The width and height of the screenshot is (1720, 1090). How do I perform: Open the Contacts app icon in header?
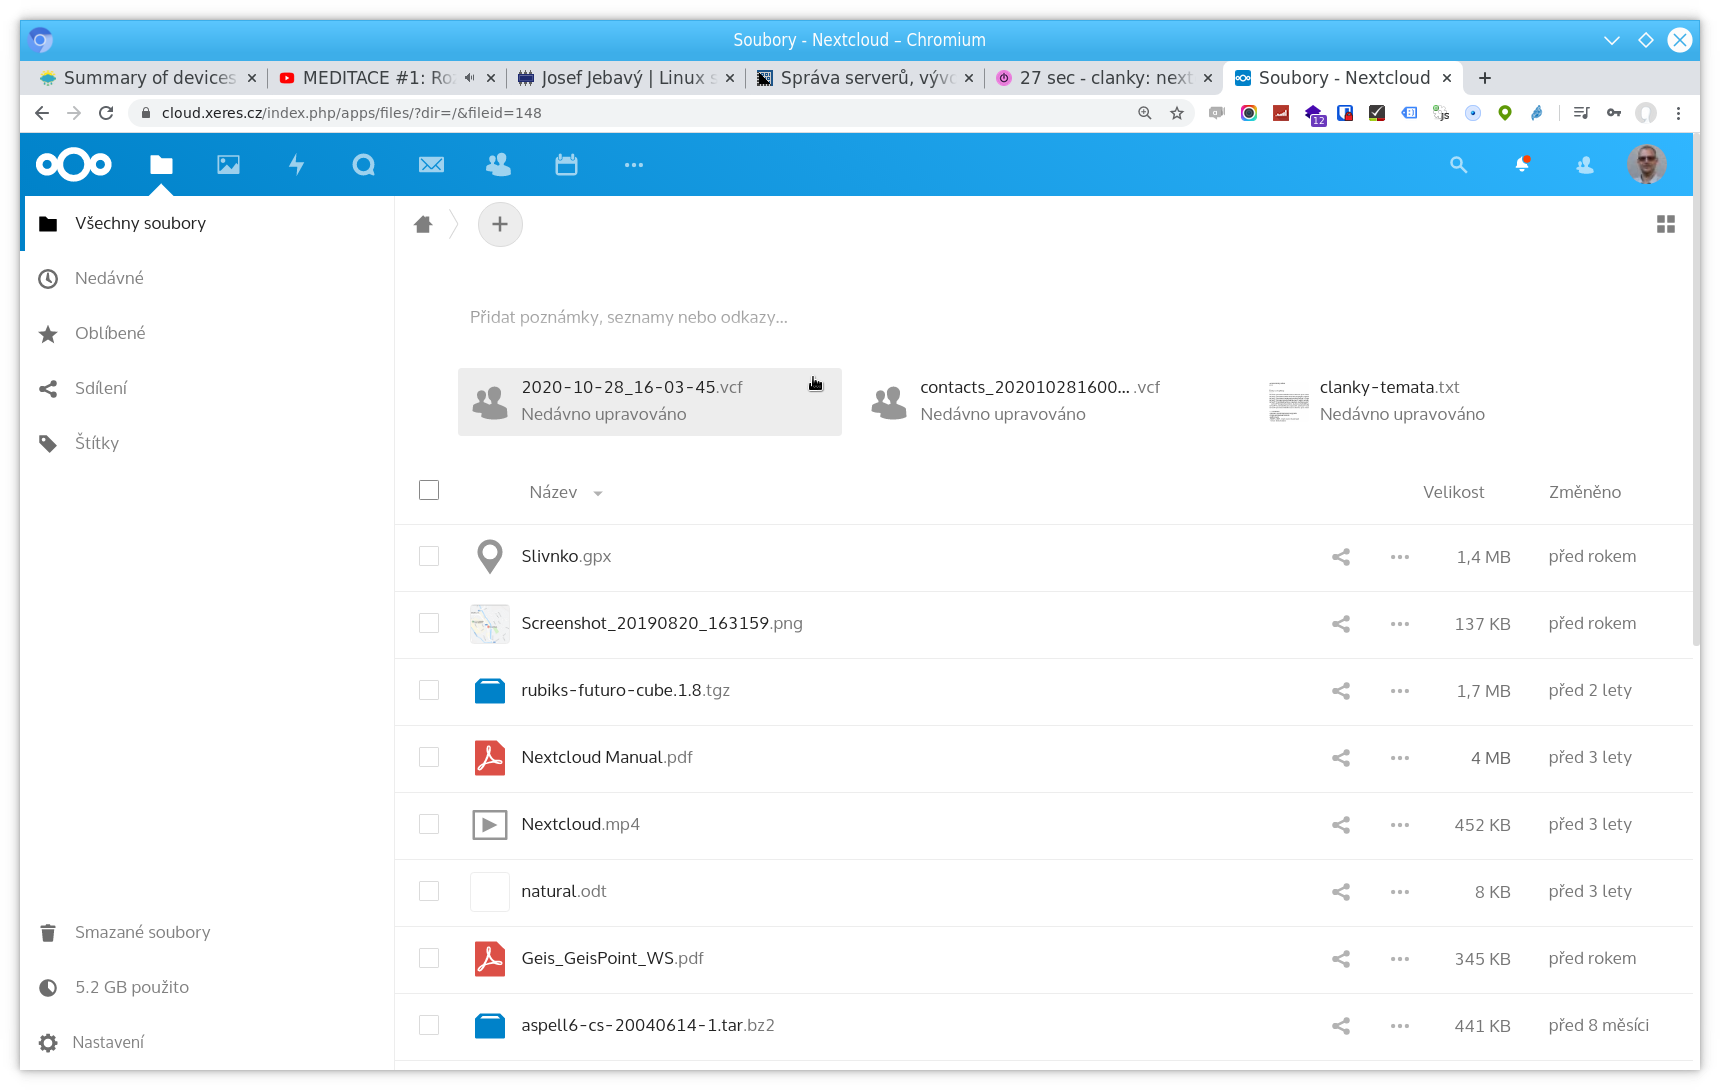498,165
